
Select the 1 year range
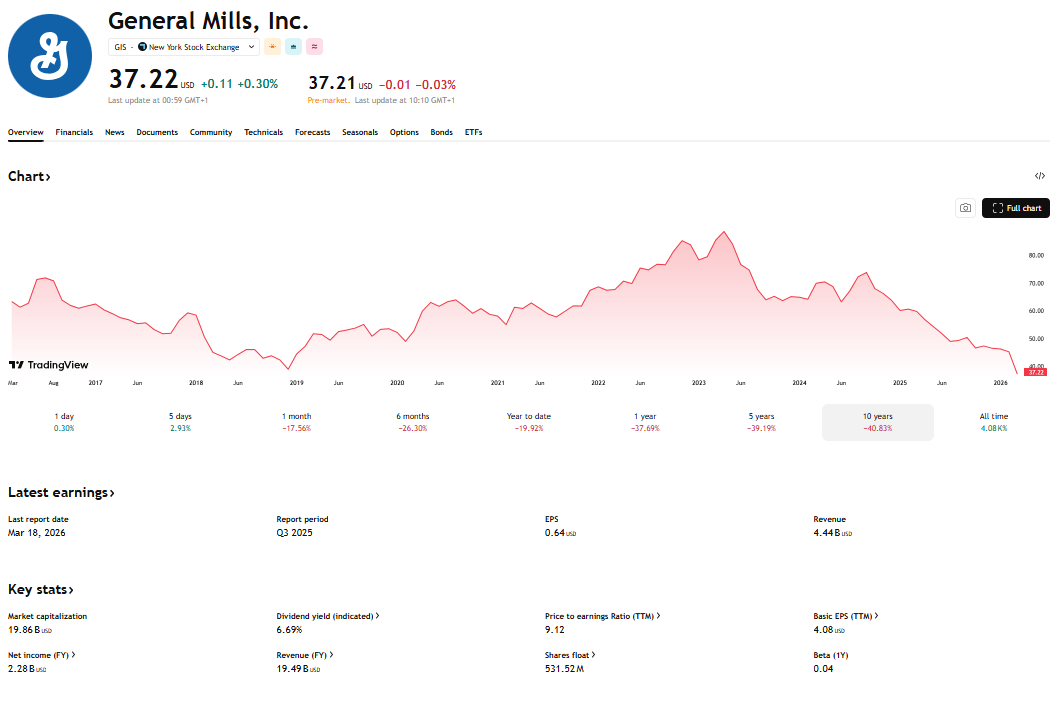click(646, 422)
